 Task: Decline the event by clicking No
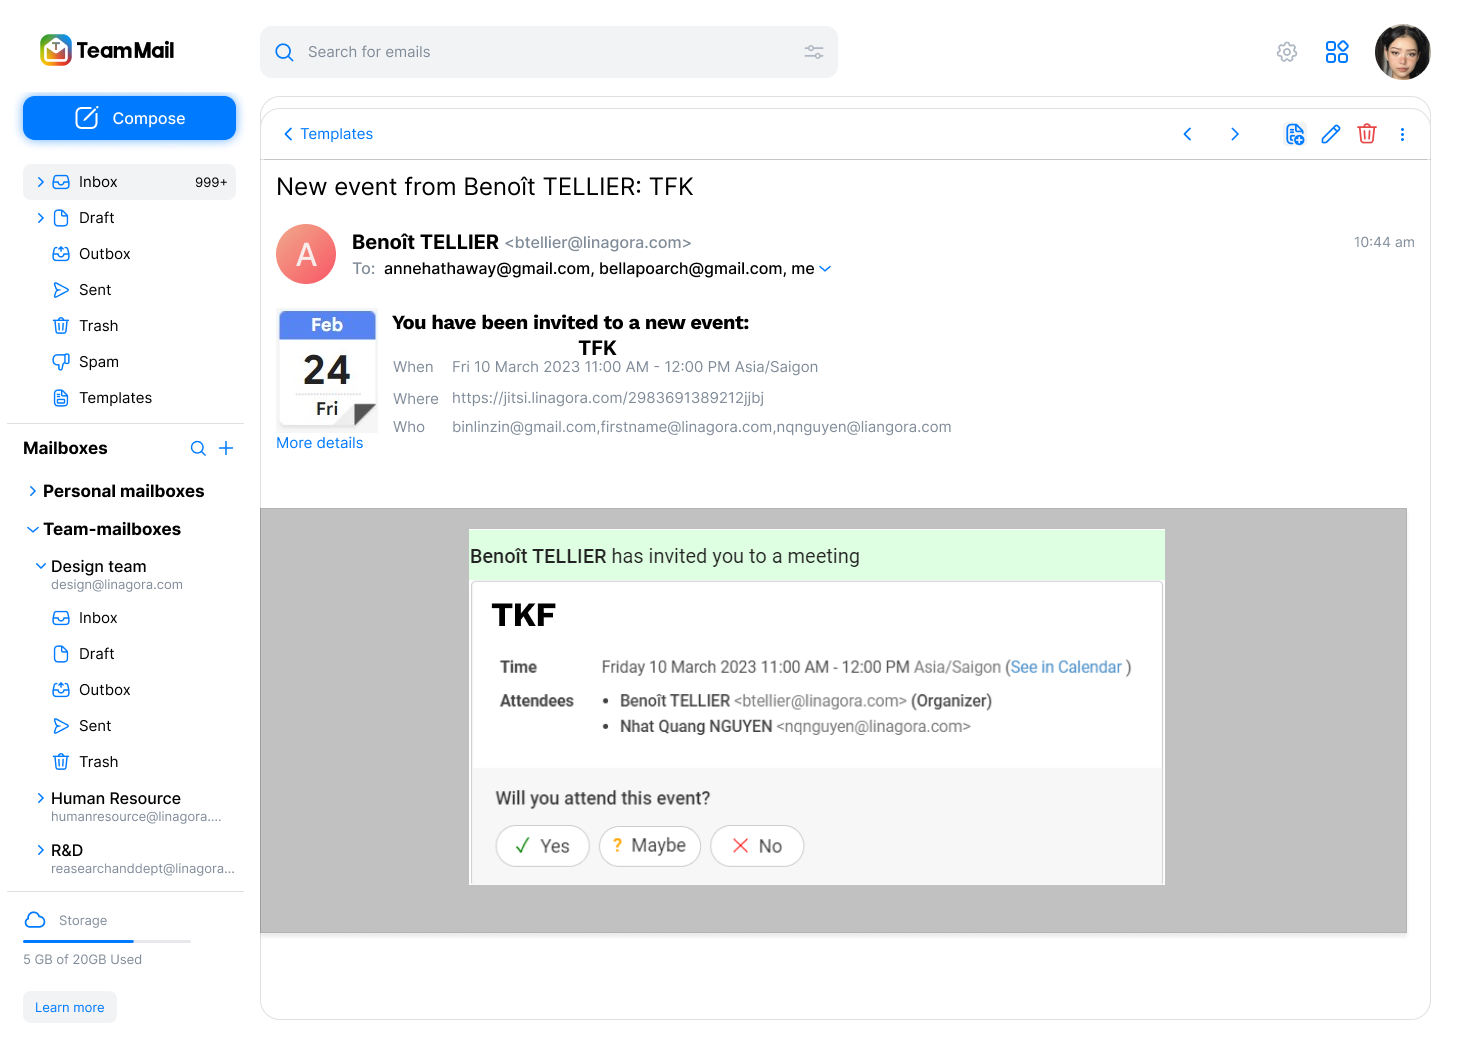click(756, 846)
